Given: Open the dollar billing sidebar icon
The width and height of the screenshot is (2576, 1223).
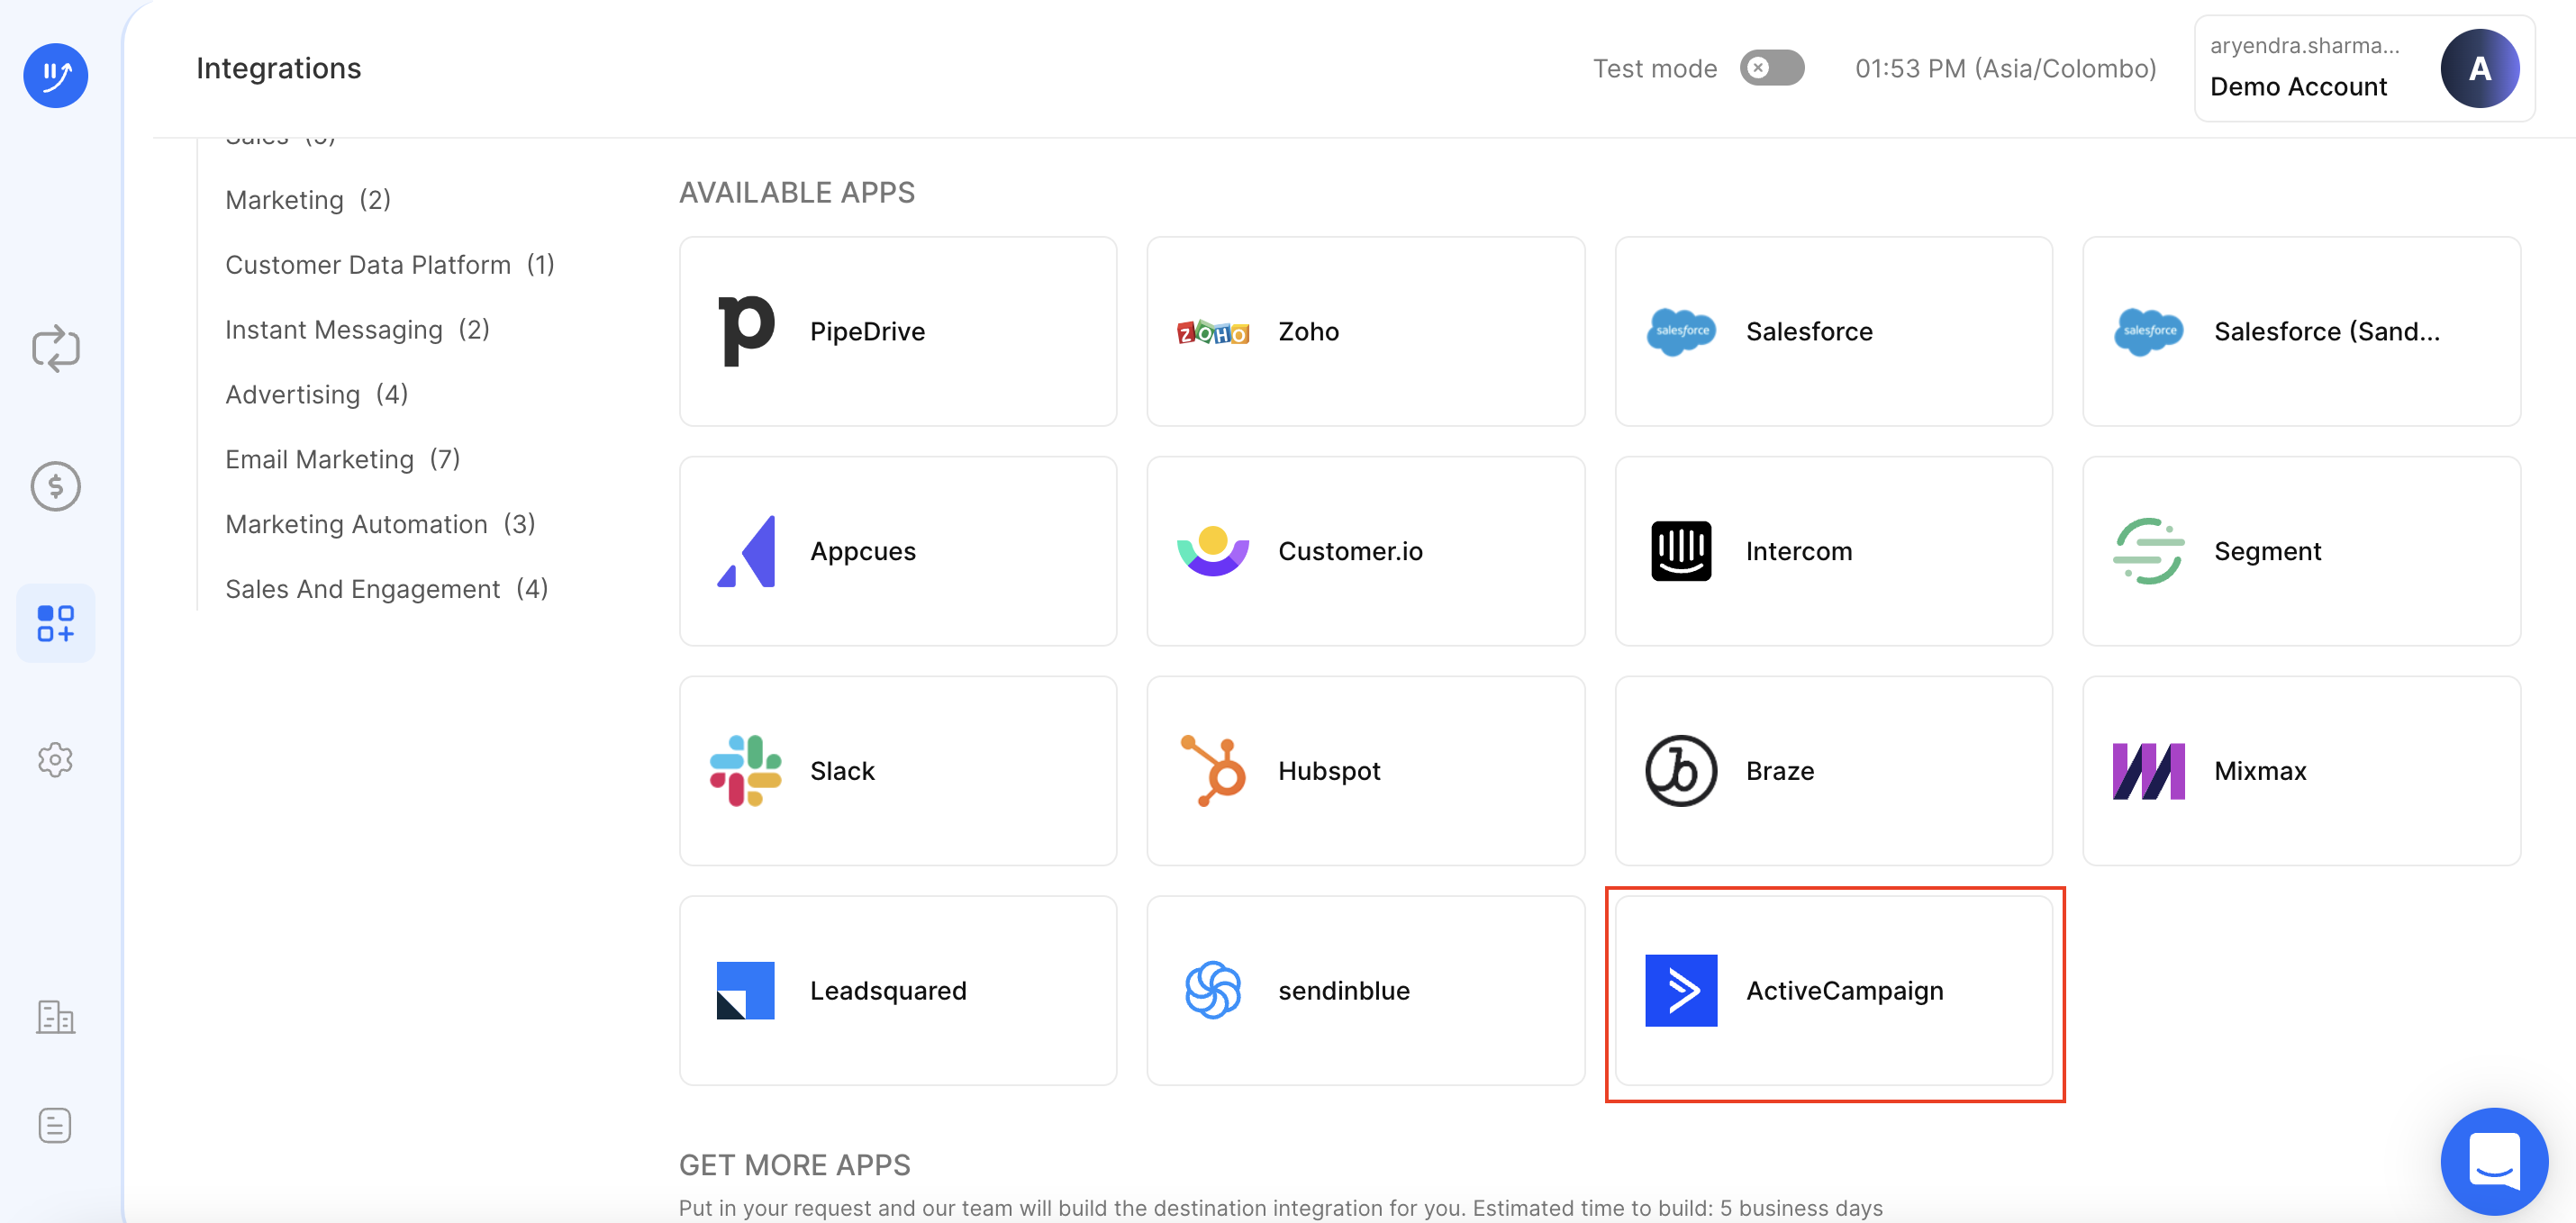Looking at the screenshot, I should coord(55,486).
